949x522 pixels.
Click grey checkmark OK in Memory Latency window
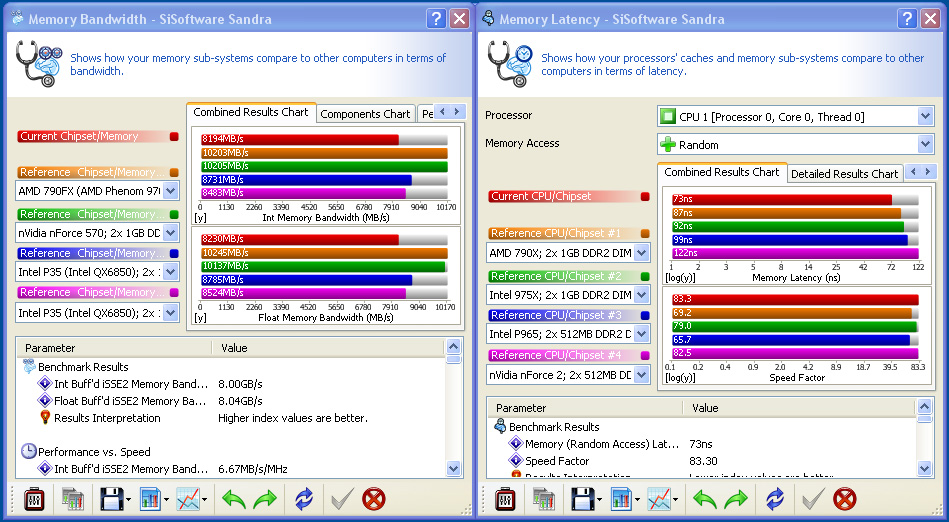813,499
